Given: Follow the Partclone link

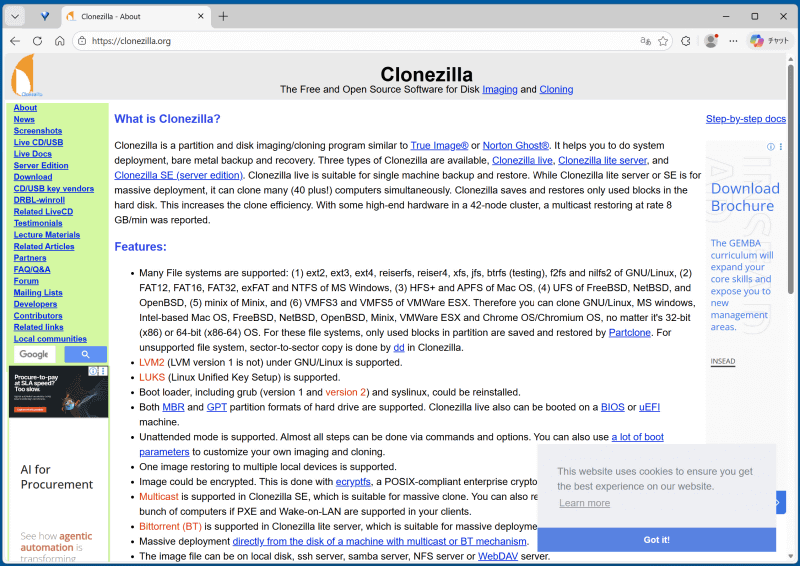Looking at the screenshot, I should [630, 333].
